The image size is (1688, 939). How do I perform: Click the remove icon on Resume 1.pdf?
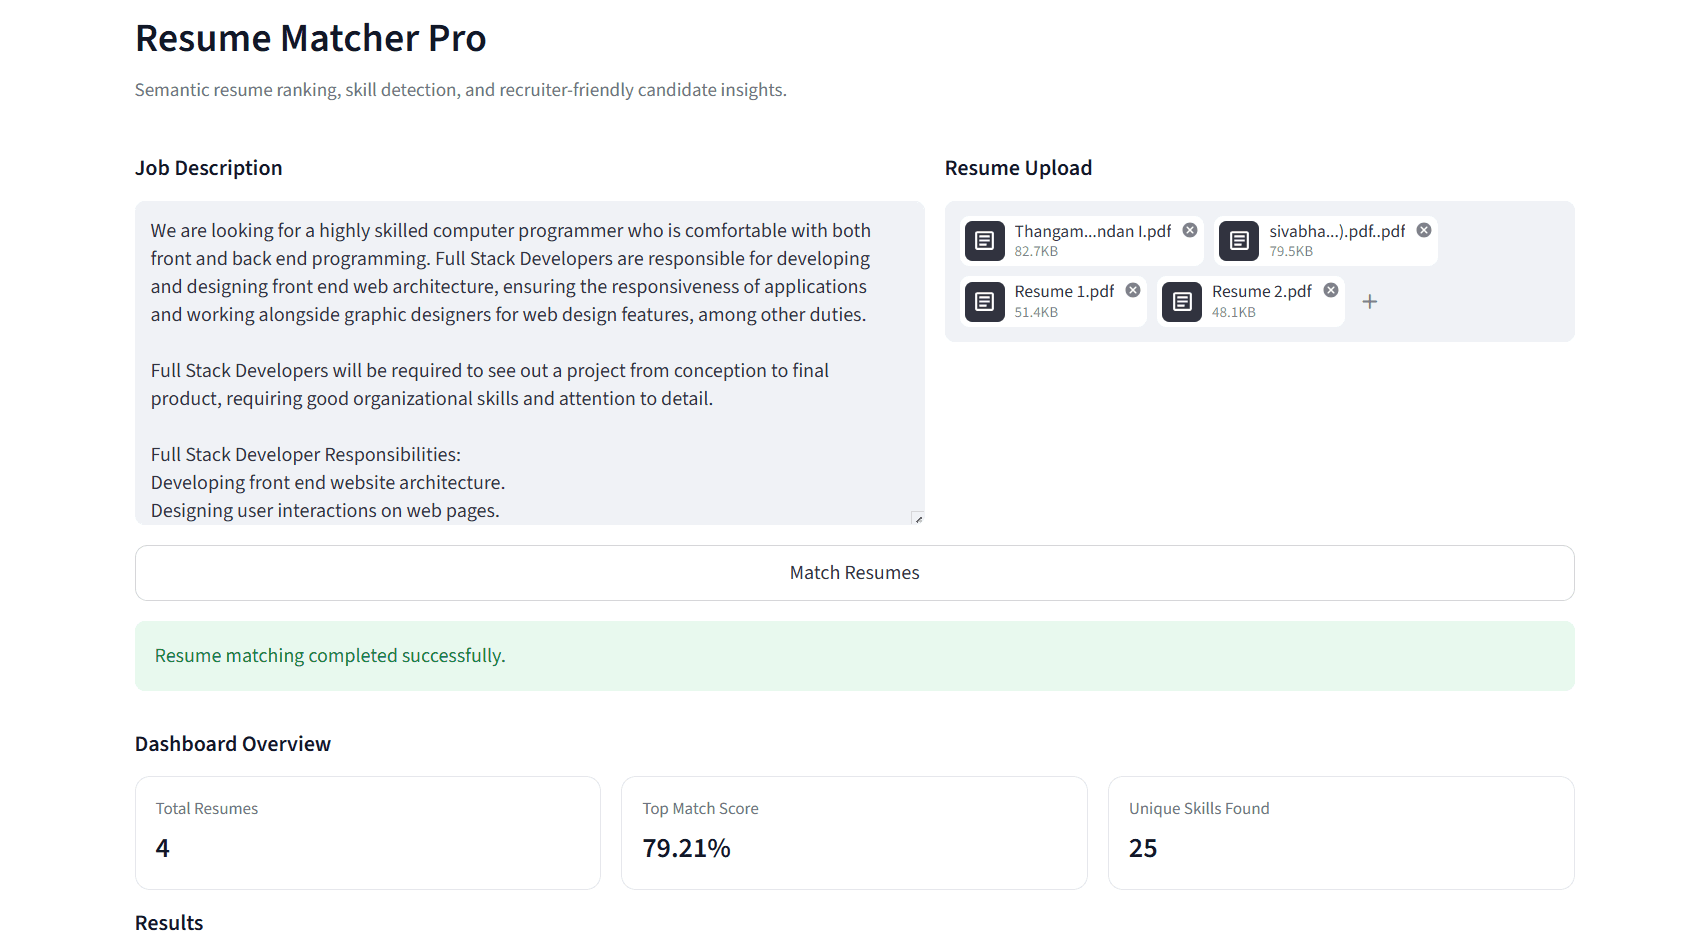1132,289
